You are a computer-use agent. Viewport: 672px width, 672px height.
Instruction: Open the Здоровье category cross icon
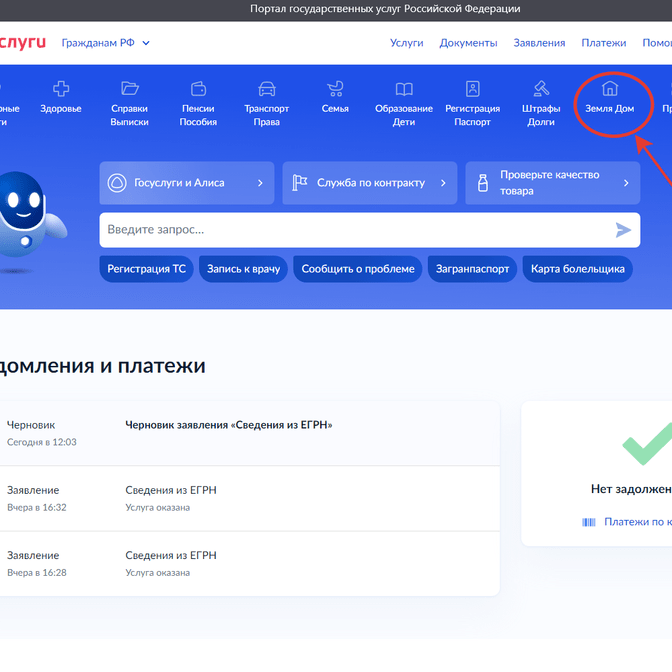pyautogui.click(x=61, y=89)
